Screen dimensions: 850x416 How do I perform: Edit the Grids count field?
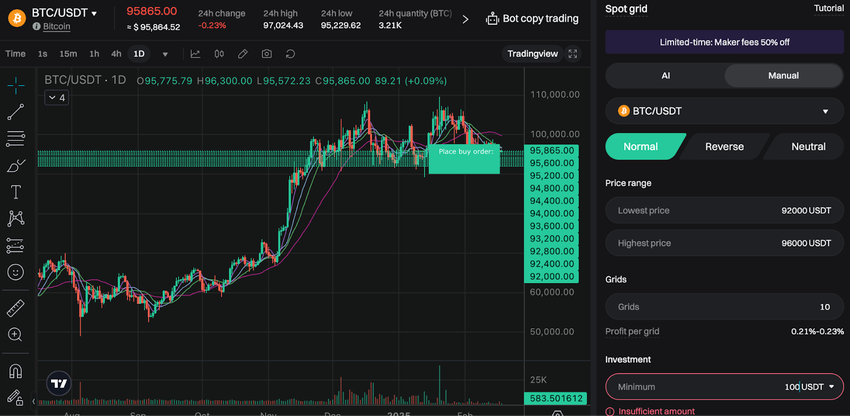724,306
